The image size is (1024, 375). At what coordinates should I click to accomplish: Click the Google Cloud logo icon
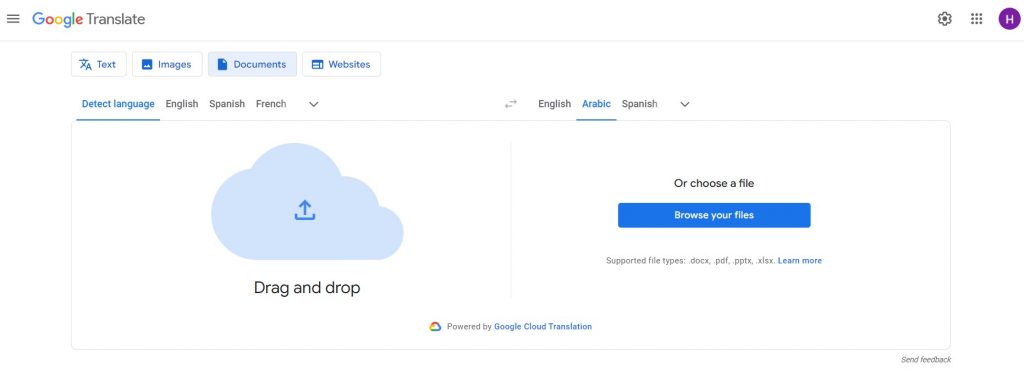[435, 327]
